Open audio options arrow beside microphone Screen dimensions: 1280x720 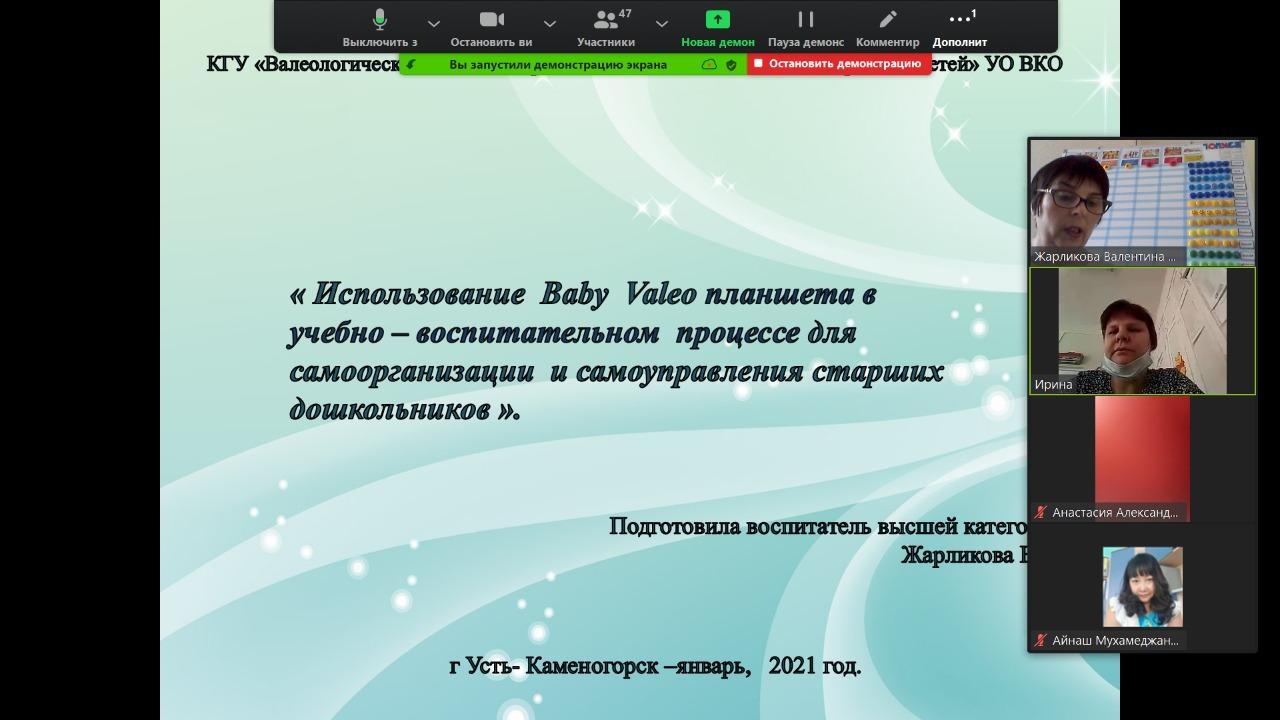tap(433, 22)
